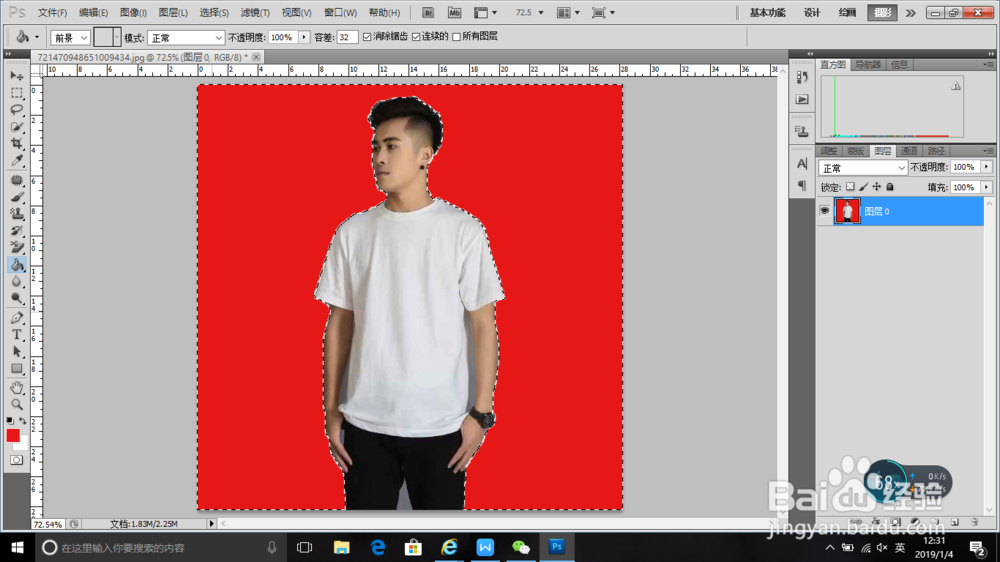Viewport: 1000px width, 562px height.
Task: Open the 选择(S) menu
Action: click(x=214, y=13)
